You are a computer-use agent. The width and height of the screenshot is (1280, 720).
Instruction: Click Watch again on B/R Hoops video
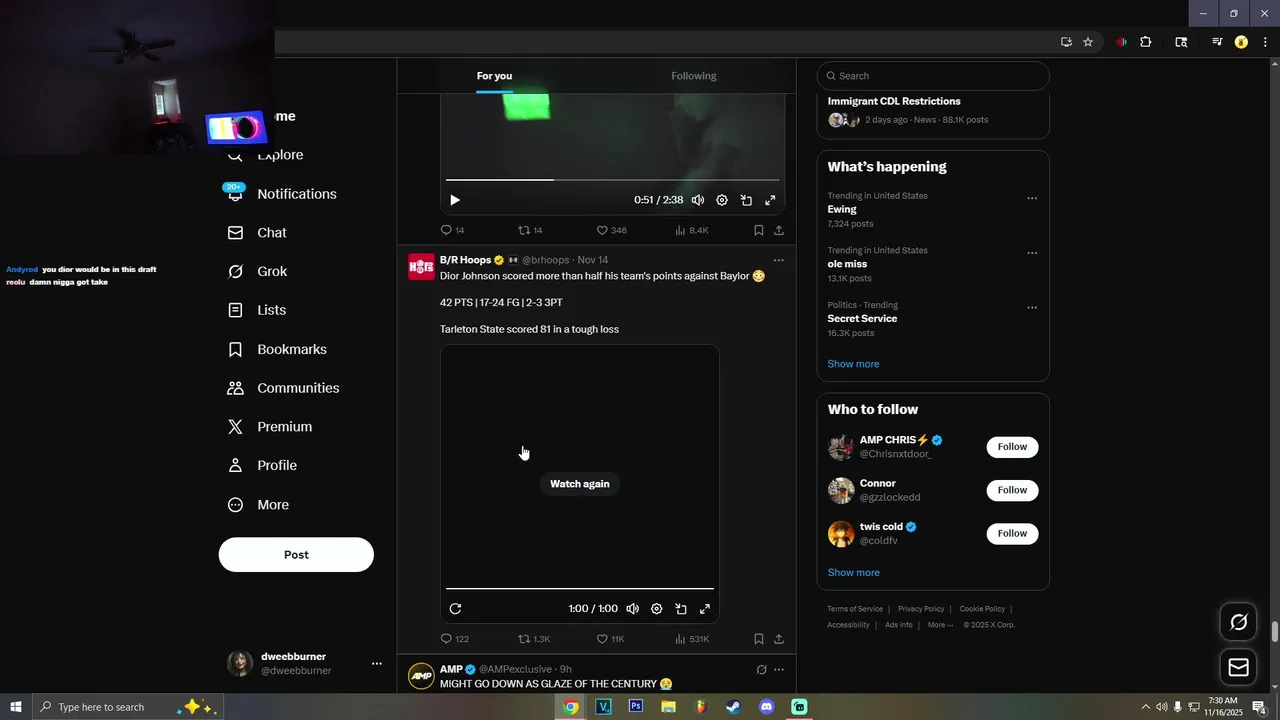580,484
